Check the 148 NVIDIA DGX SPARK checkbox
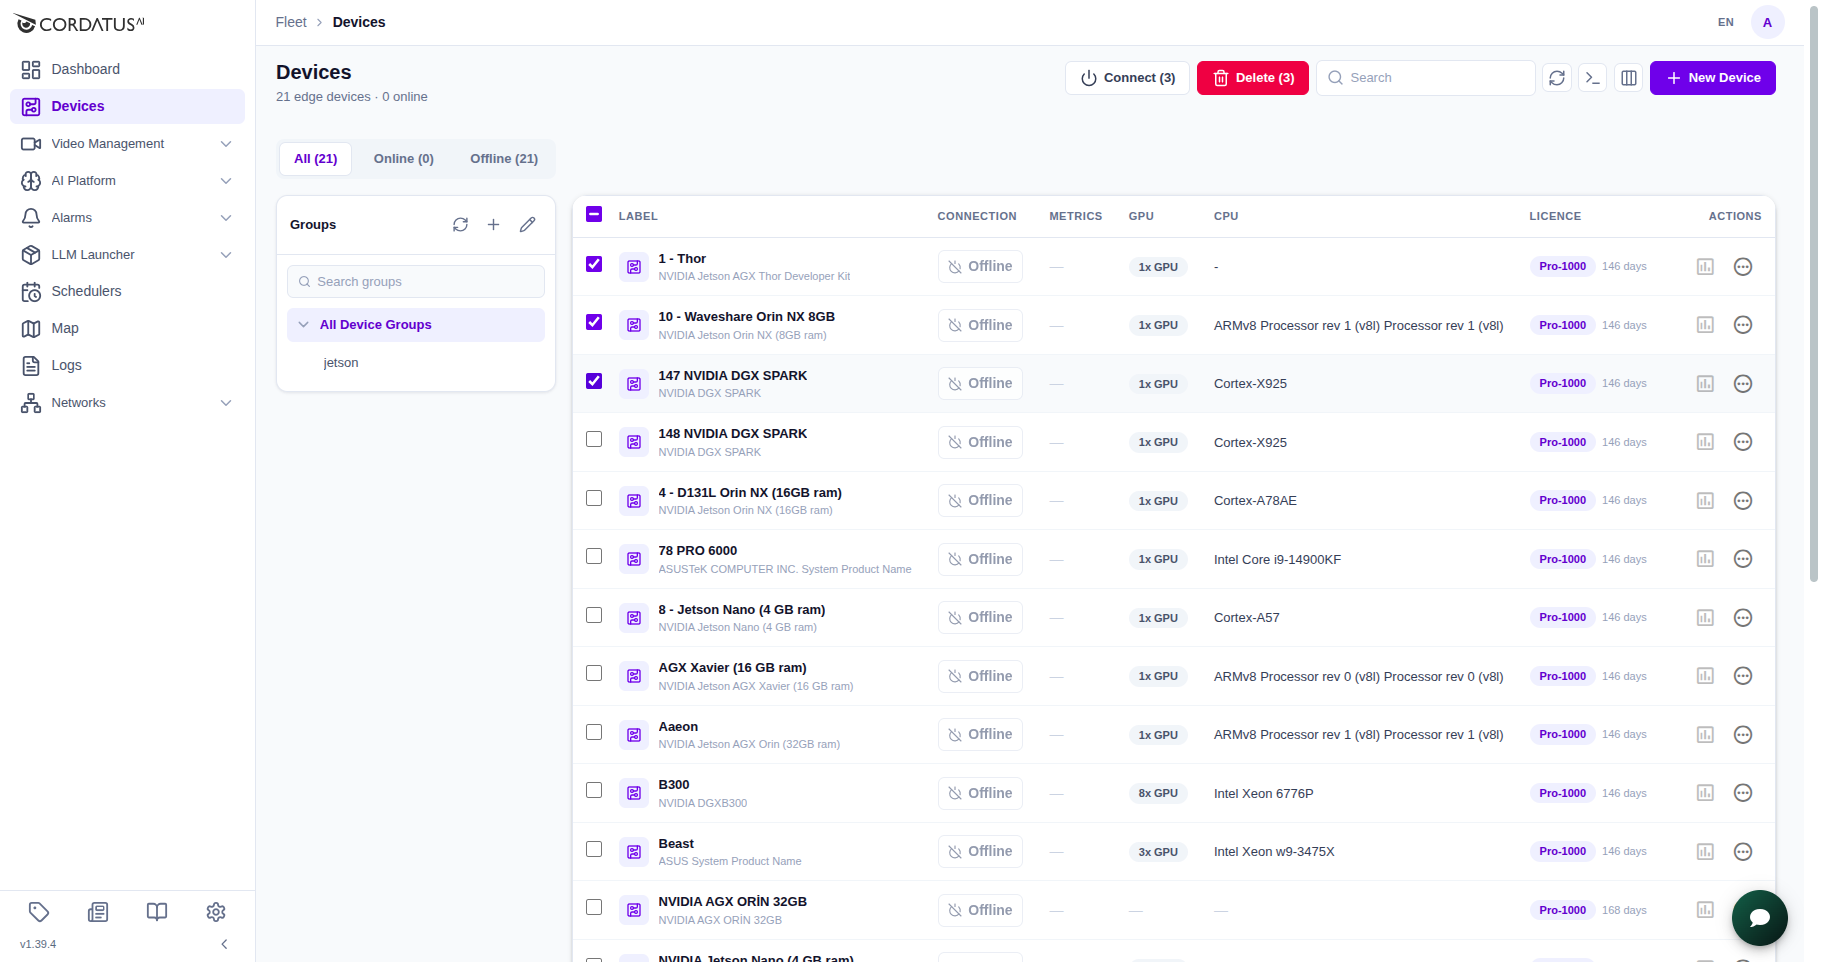 tap(594, 439)
